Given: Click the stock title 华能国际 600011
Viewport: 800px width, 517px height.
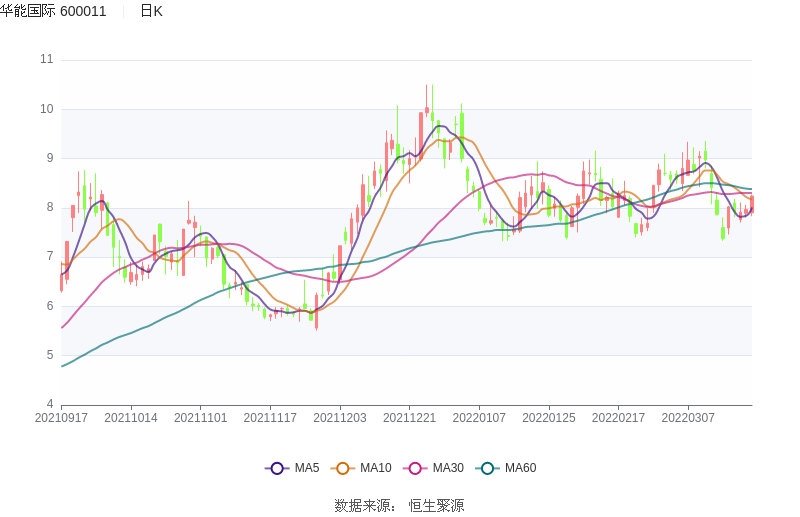Looking at the screenshot, I should point(53,11).
